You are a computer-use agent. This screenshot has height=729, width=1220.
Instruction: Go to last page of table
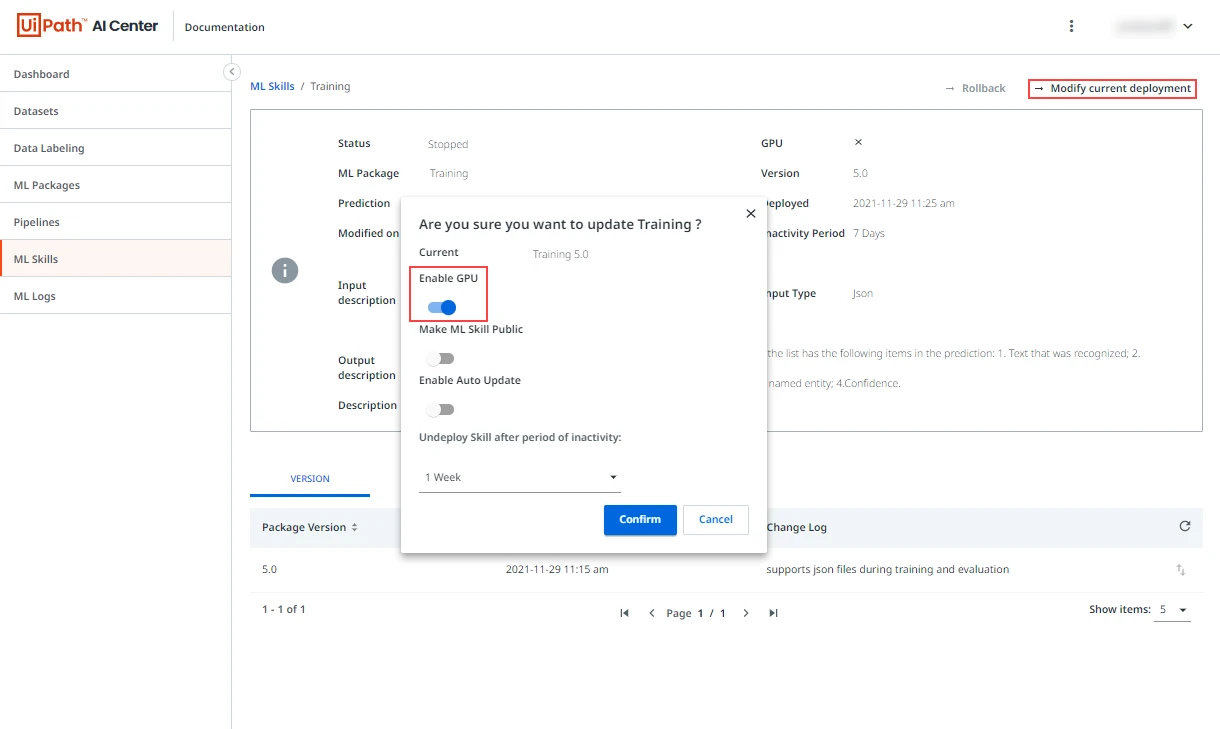click(773, 613)
